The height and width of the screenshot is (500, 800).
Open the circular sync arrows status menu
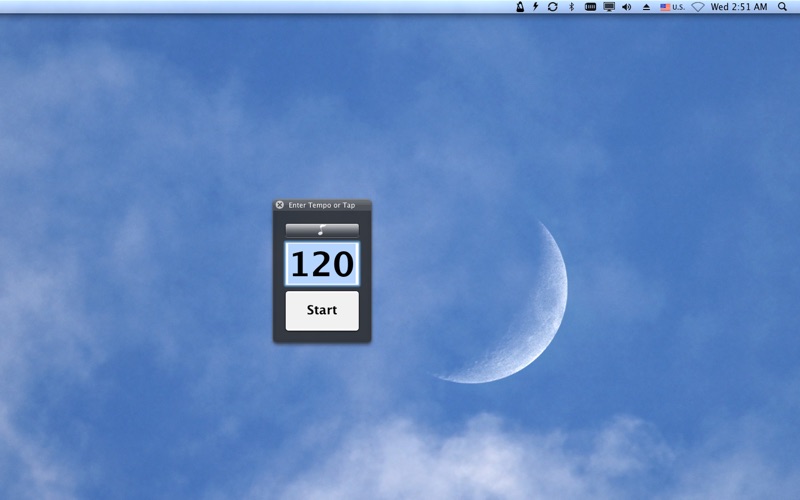pyautogui.click(x=553, y=7)
